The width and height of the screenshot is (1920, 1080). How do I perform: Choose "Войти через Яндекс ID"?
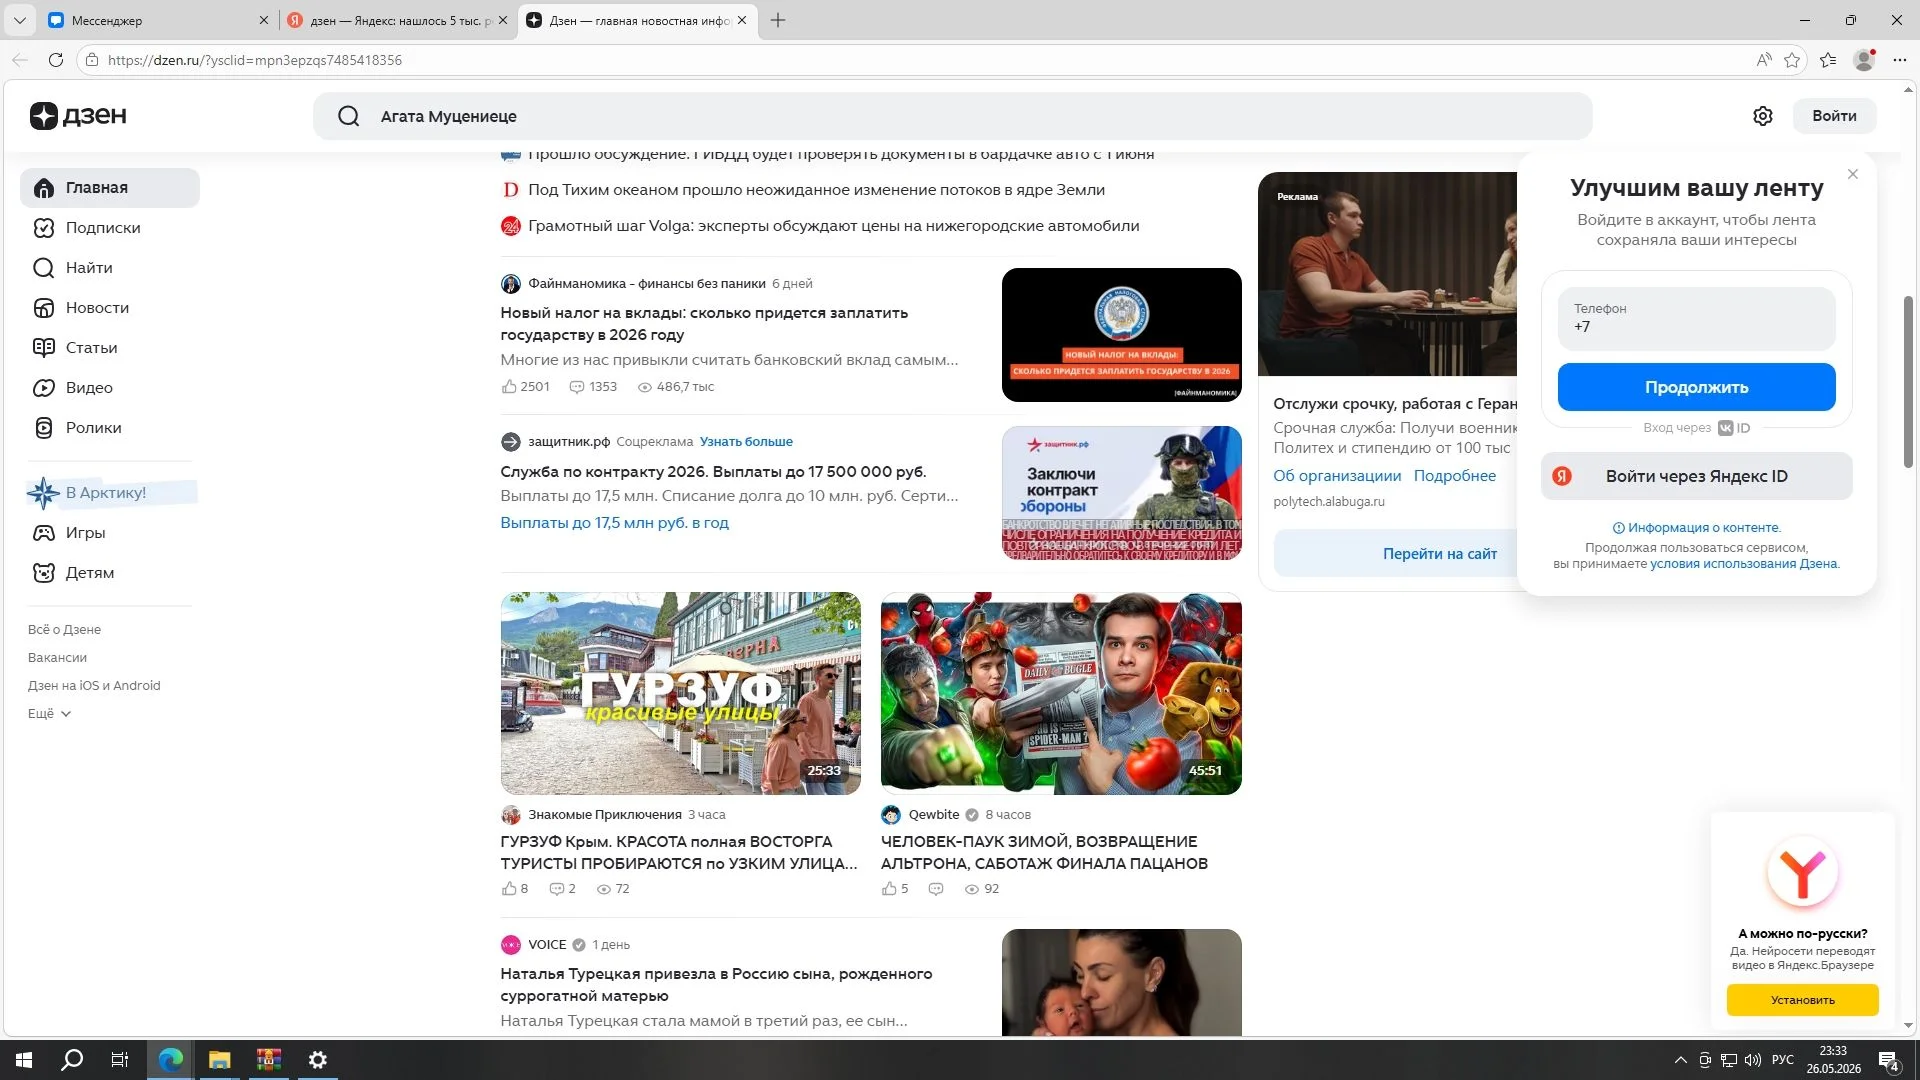click(x=1696, y=476)
